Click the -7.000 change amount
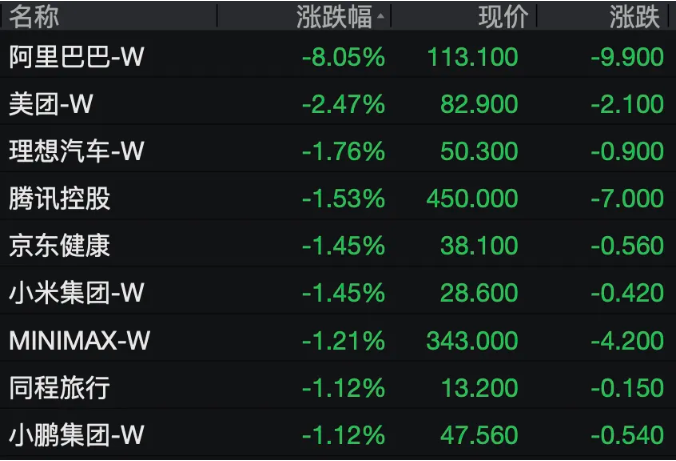676x461 pixels. point(627,199)
